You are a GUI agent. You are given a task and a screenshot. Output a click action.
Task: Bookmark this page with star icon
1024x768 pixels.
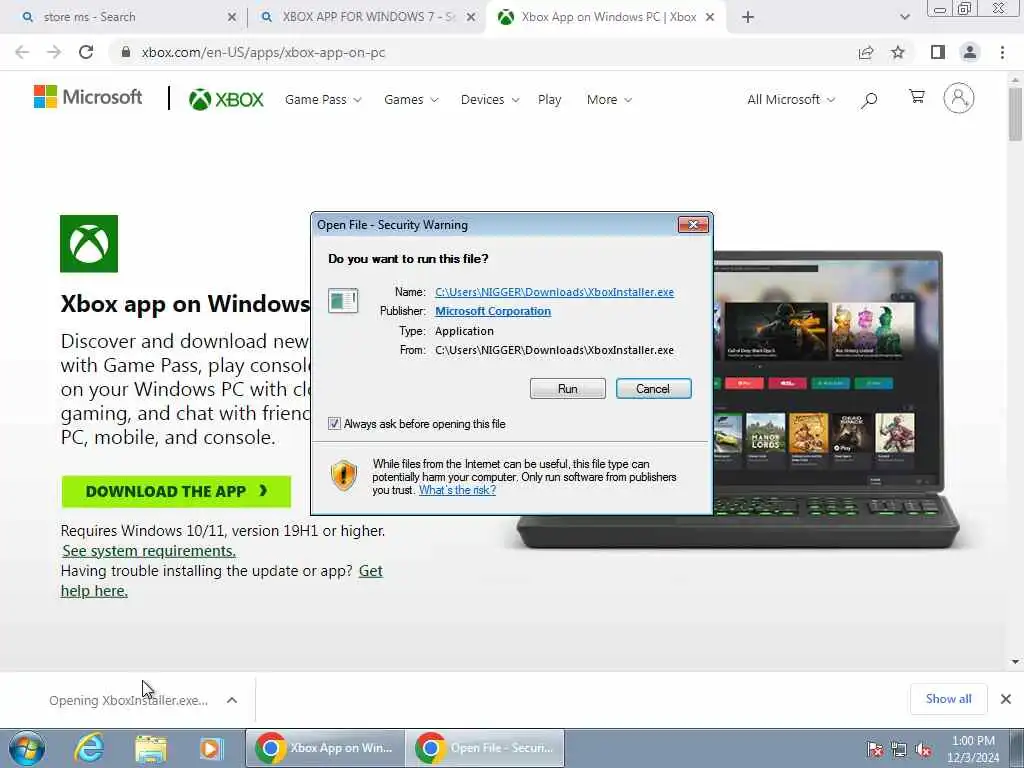click(x=898, y=52)
